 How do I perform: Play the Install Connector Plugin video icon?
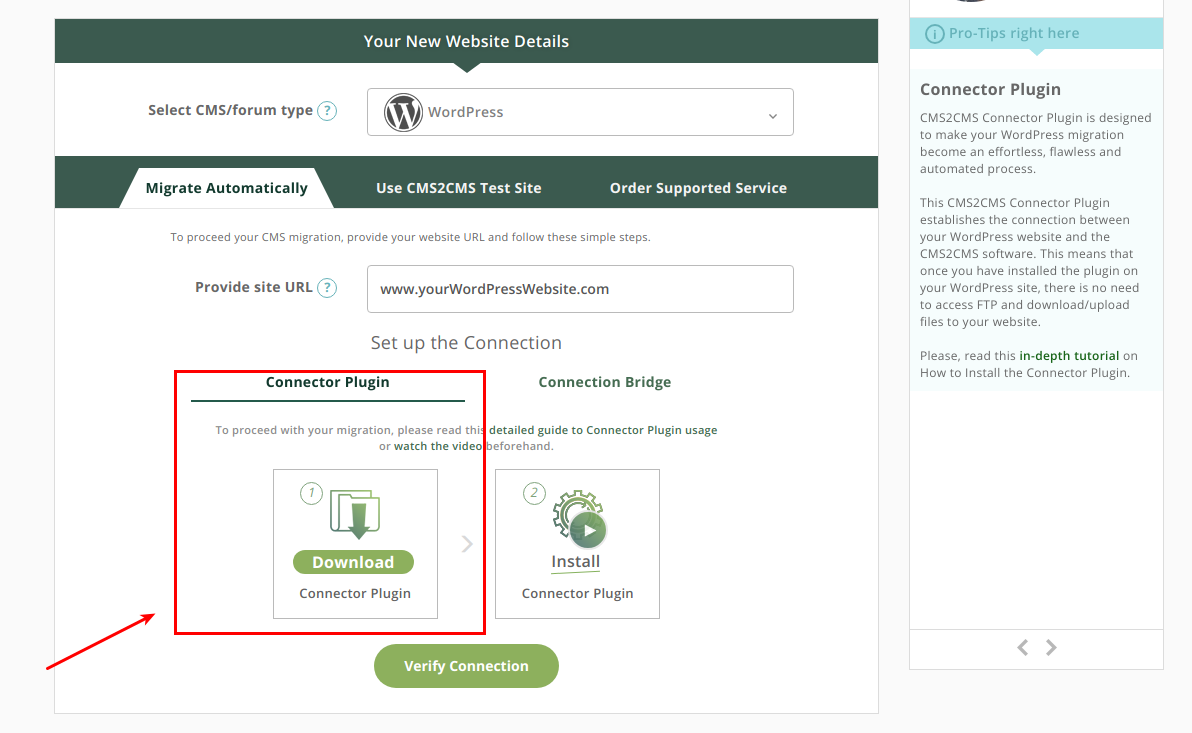pyautogui.click(x=588, y=530)
